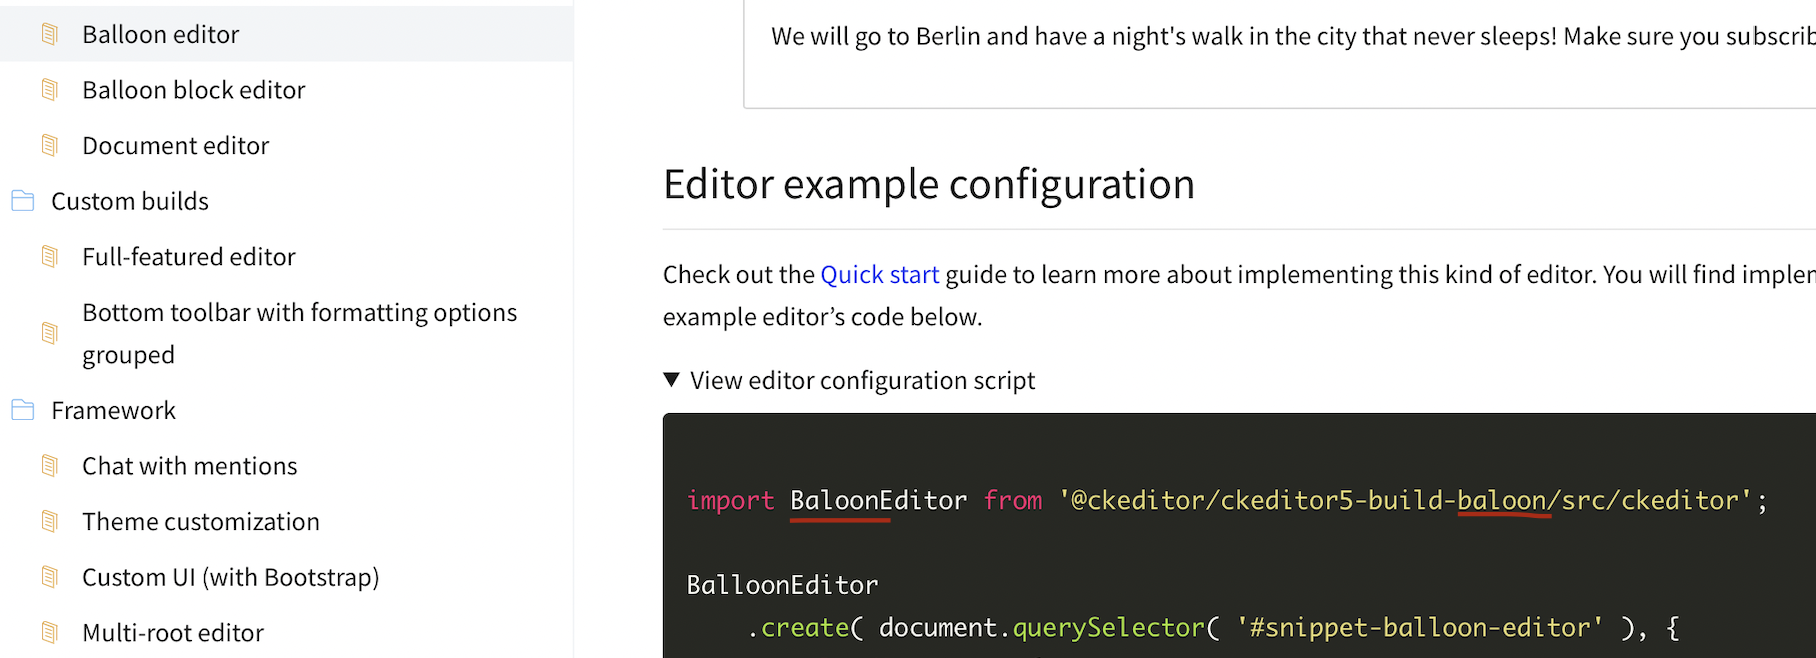This screenshot has width=1816, height=658.
Task: Open Bottom toolbar with formatting options grouped
Action: coord(298,332)
